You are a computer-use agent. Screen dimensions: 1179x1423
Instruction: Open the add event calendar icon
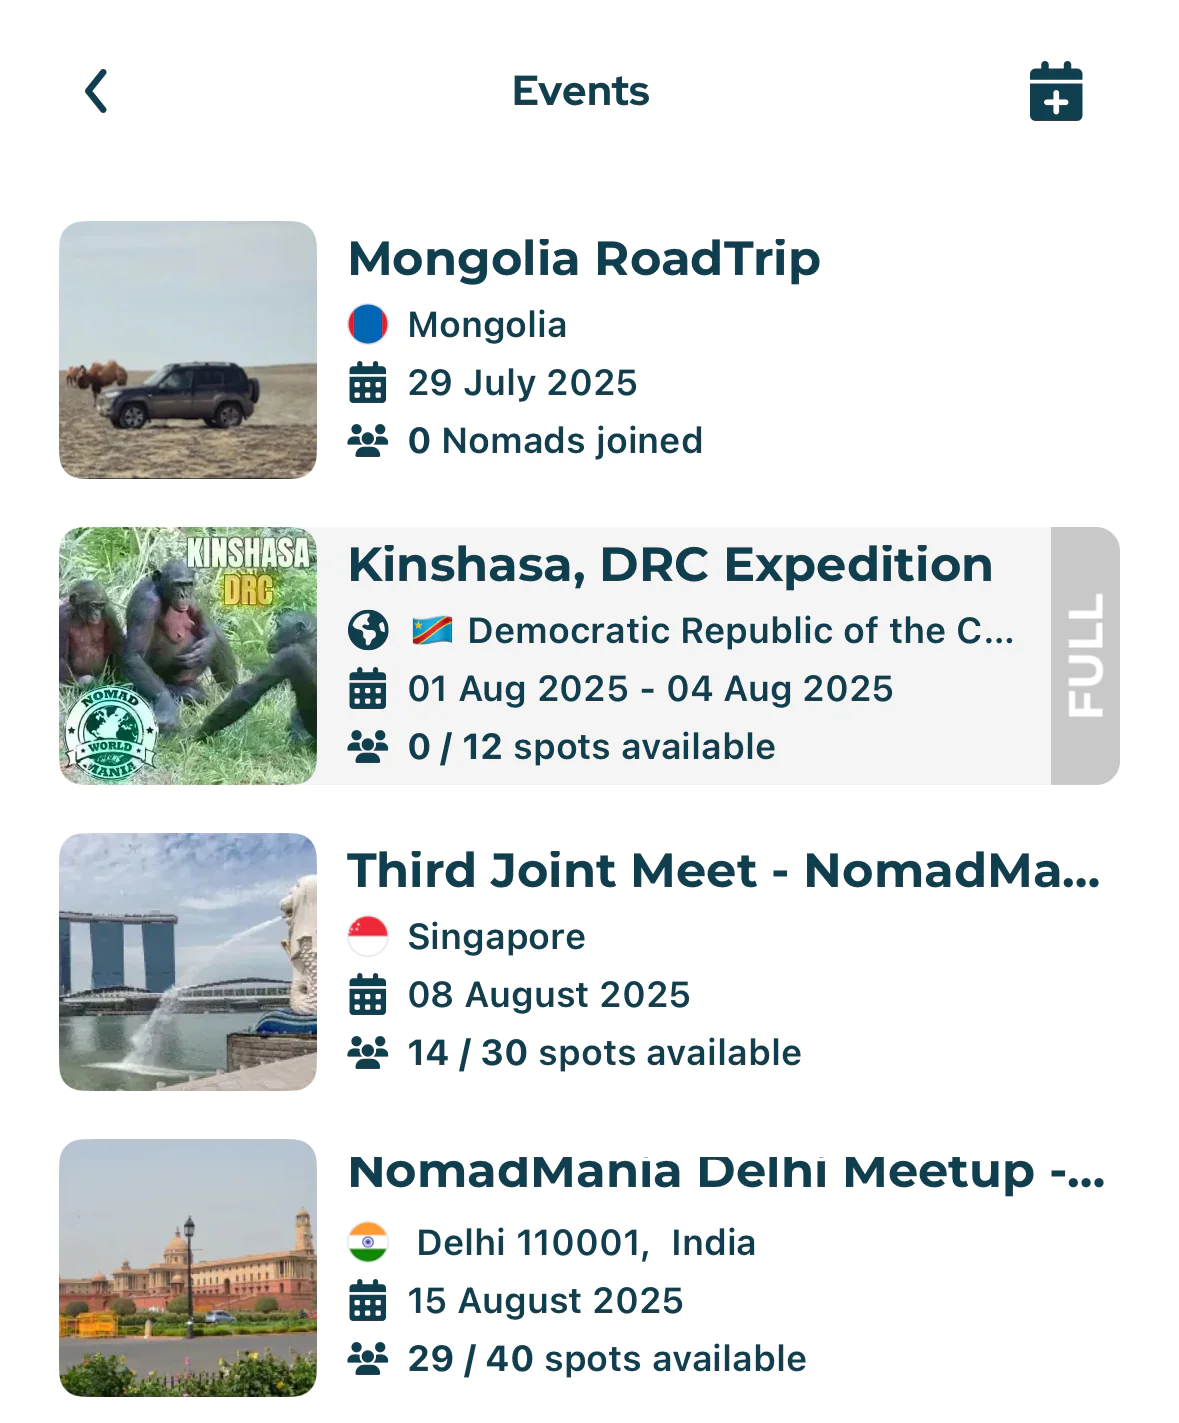(1056, 92)
